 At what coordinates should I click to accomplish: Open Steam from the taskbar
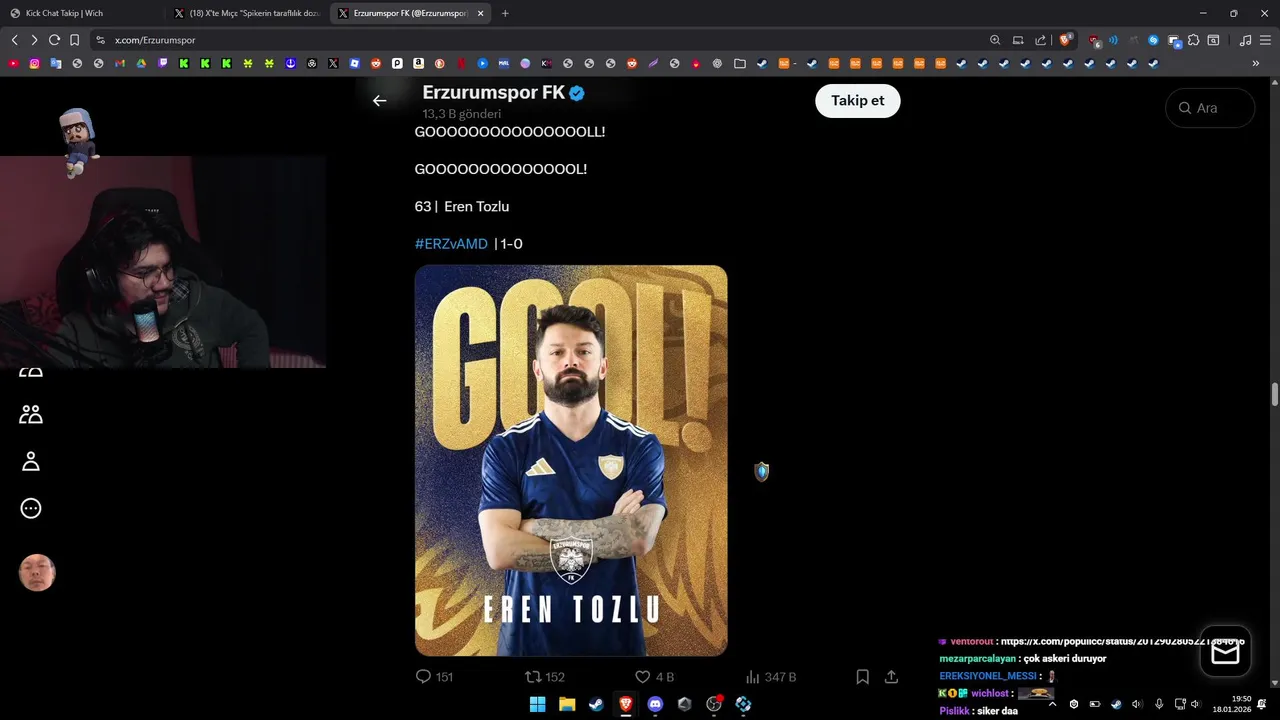point(596,704)
